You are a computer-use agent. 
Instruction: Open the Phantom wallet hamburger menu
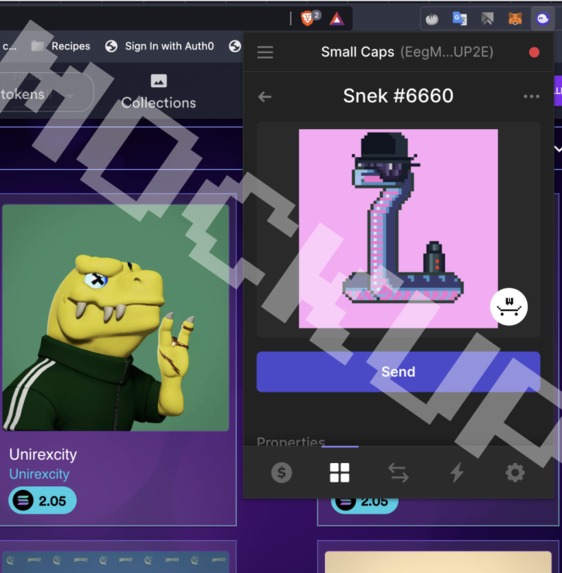pyautogui.click(x=265, y=52)
